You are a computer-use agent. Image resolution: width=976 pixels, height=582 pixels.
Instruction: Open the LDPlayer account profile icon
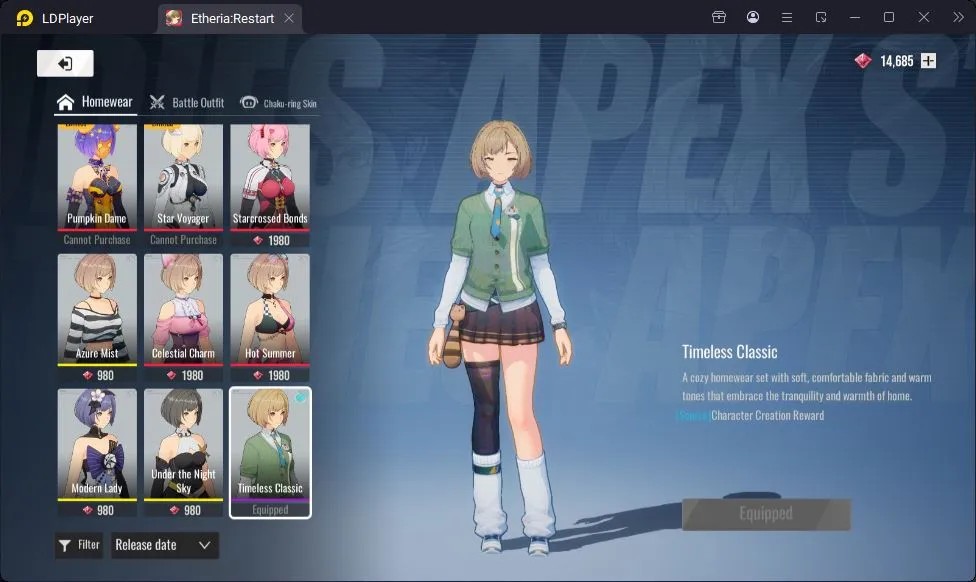point(753,17)
